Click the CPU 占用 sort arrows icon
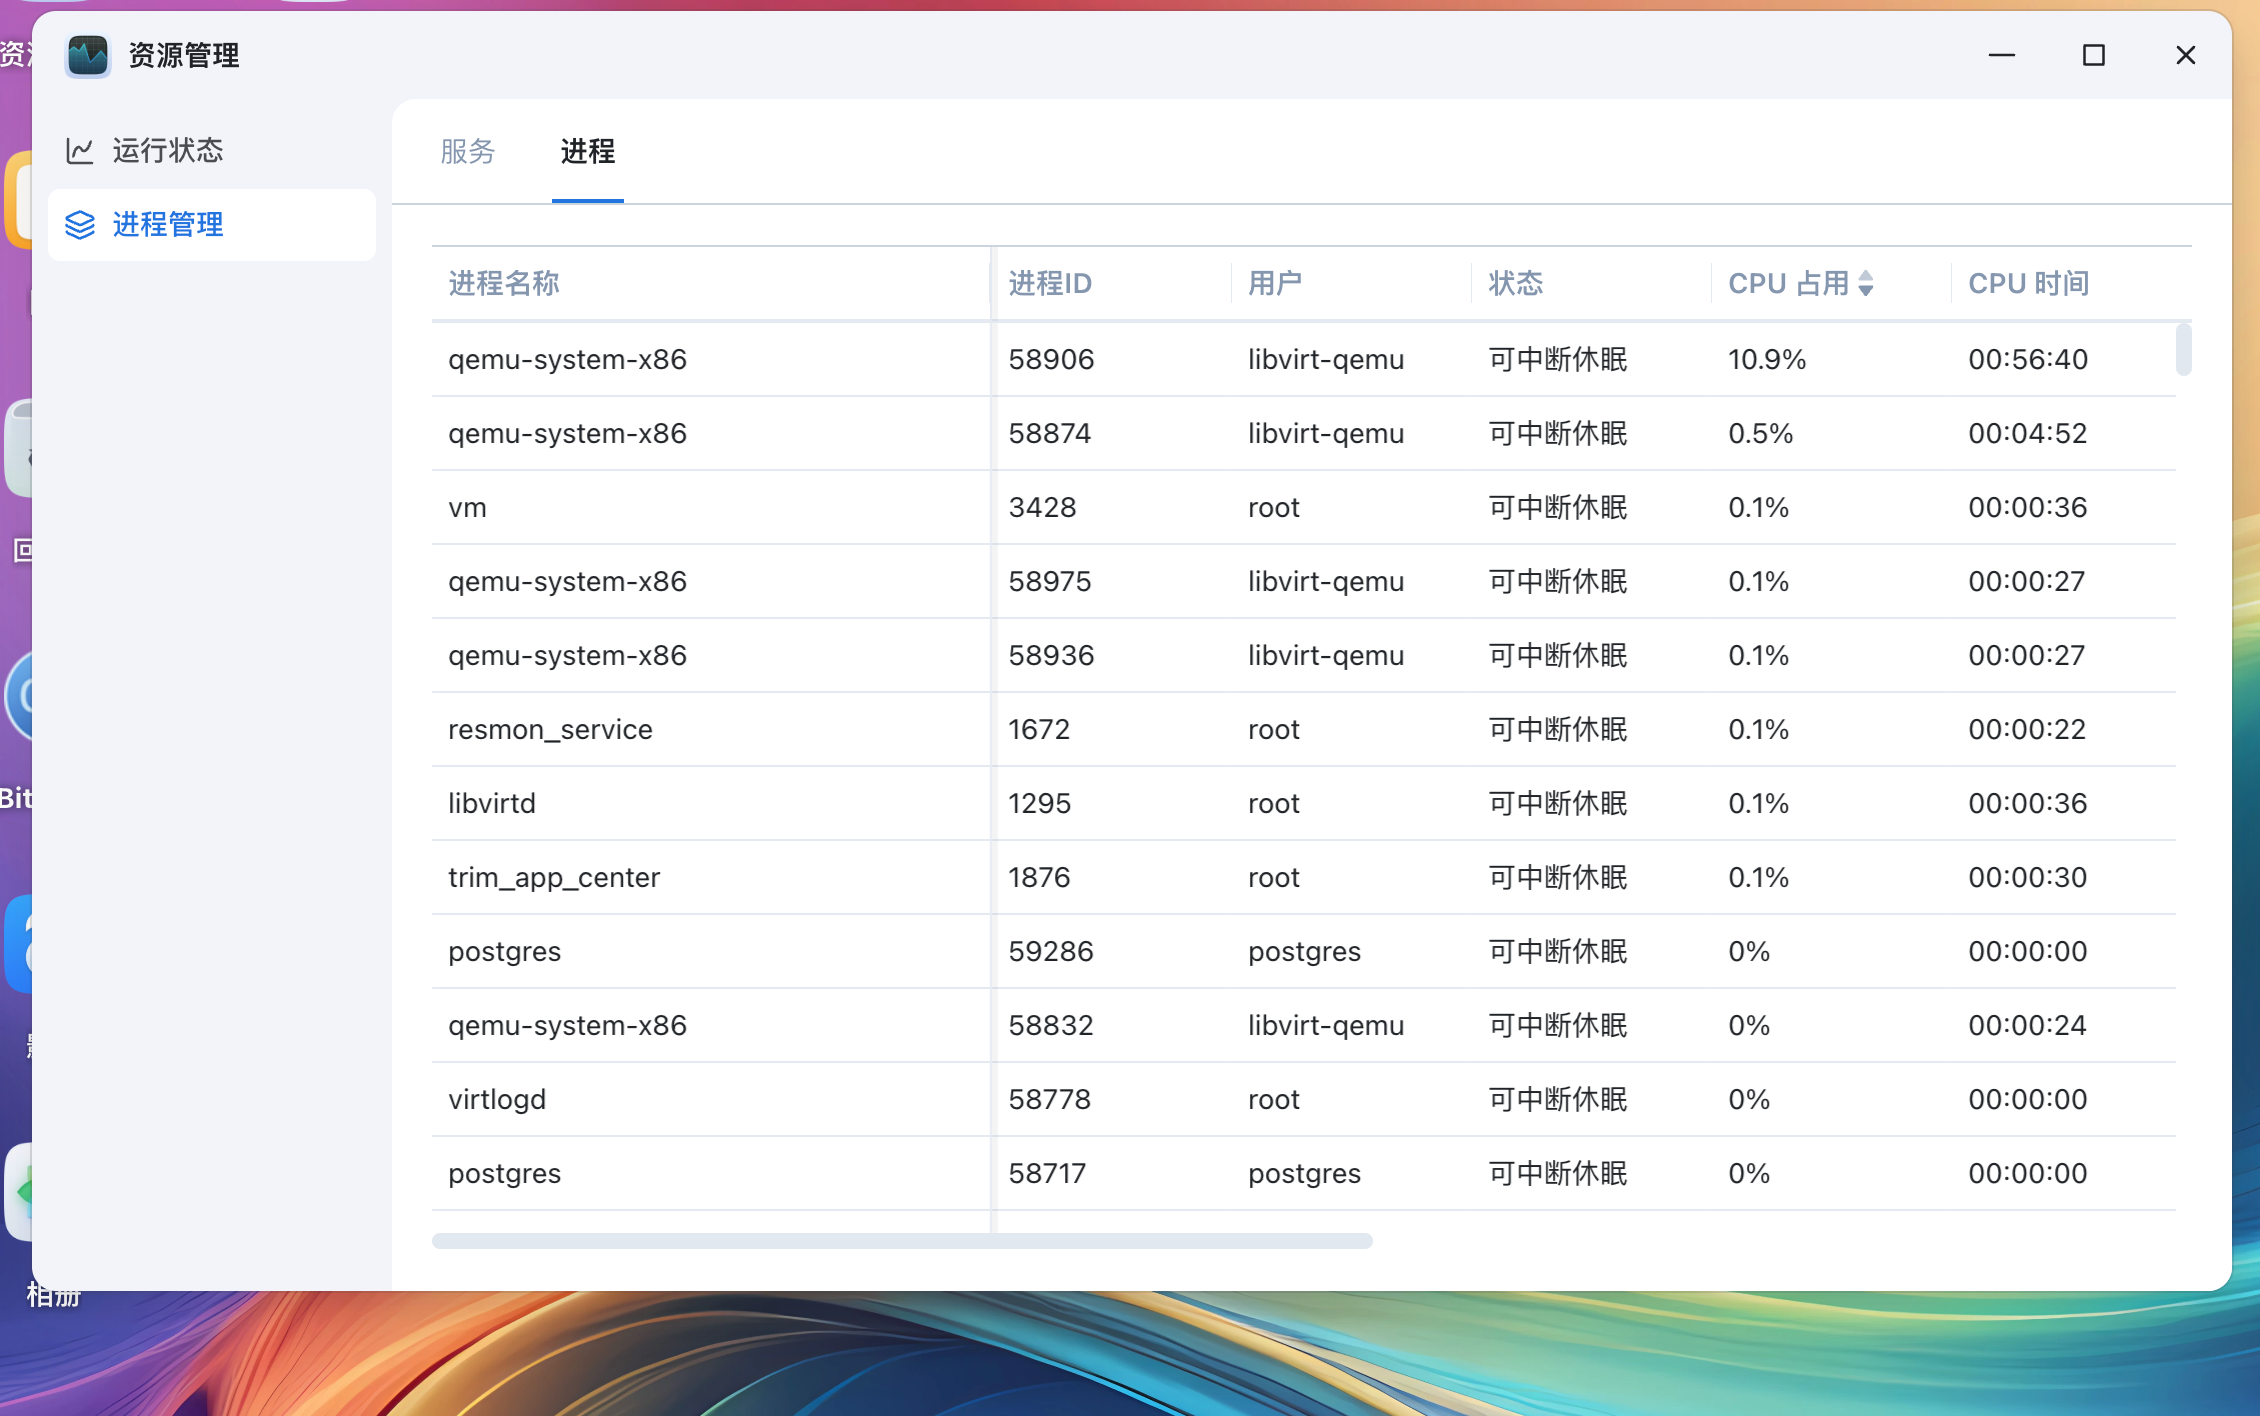The width and height of the screenshot is (2260, 1416). click(x=1866, y=284)
